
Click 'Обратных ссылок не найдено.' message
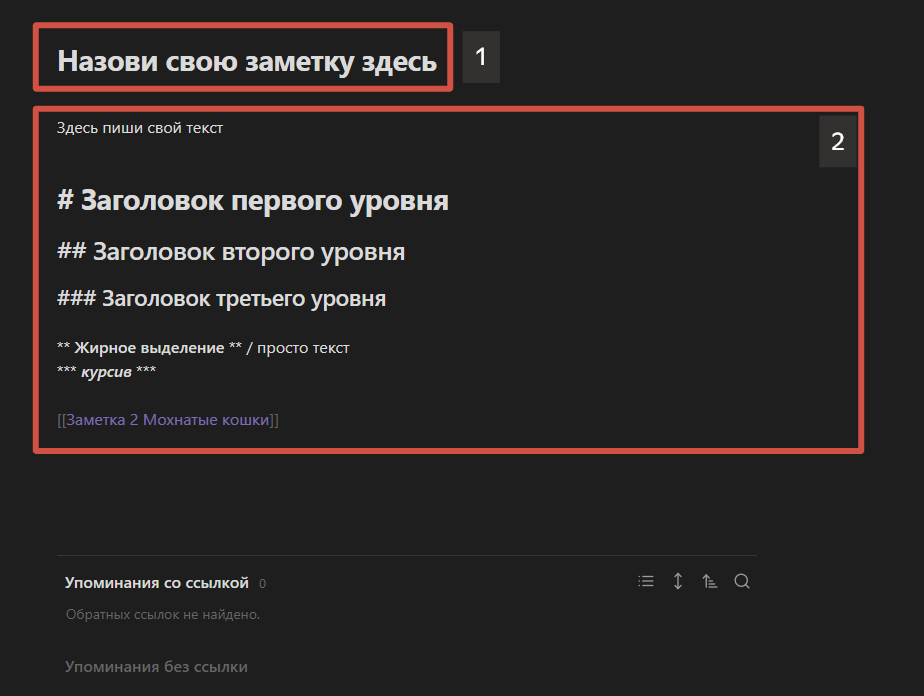(x=163, y=614)
